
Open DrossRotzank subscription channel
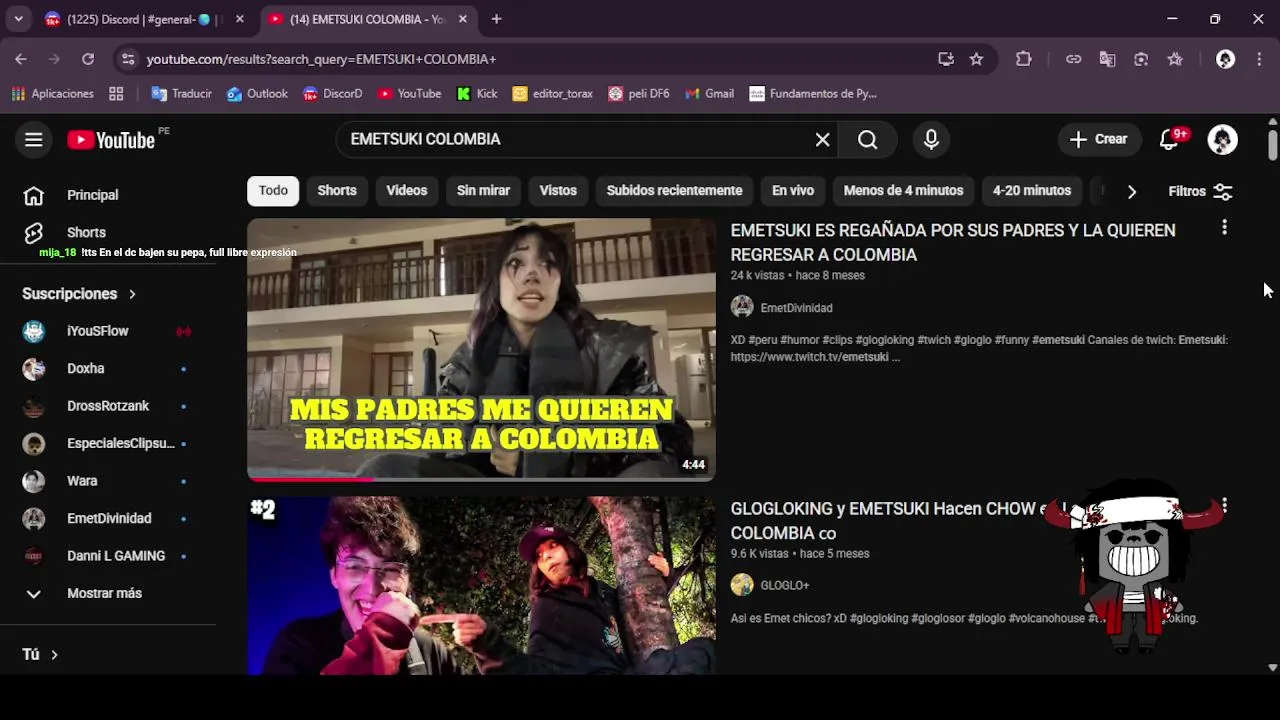pyautogui.click(x=108, y=406)
